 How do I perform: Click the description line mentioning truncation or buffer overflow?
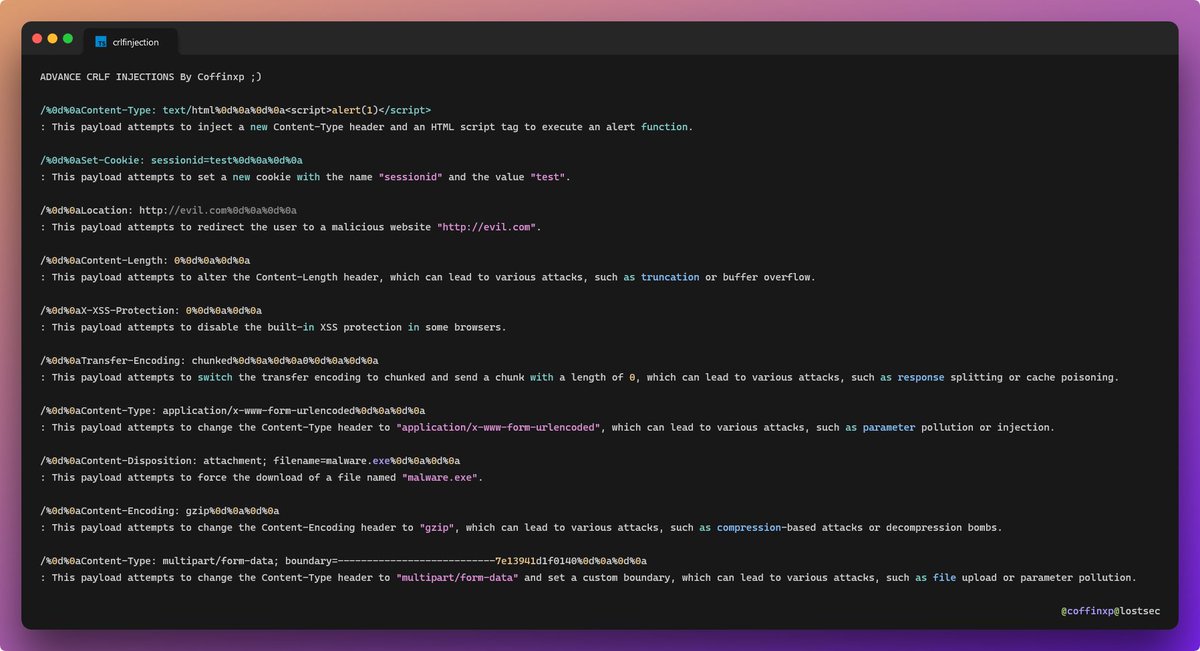click(428, 277)
